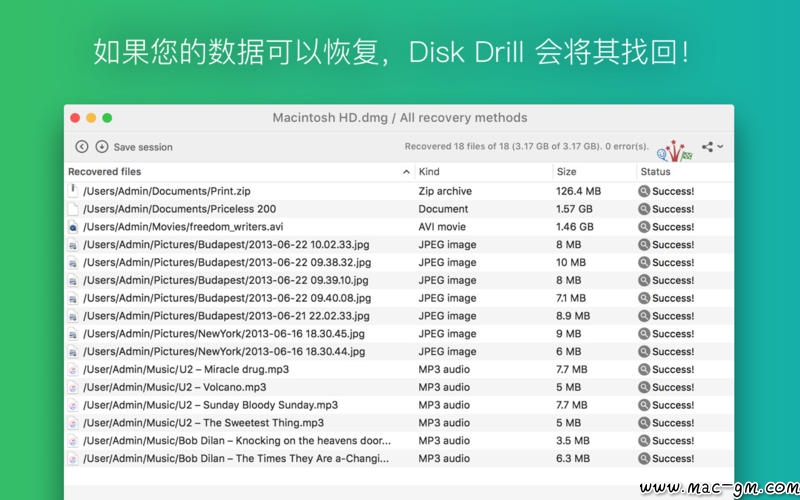800x500 pixels.
Task: Toggle sort arrow in Recovered files header
Action: coord(406,172)
